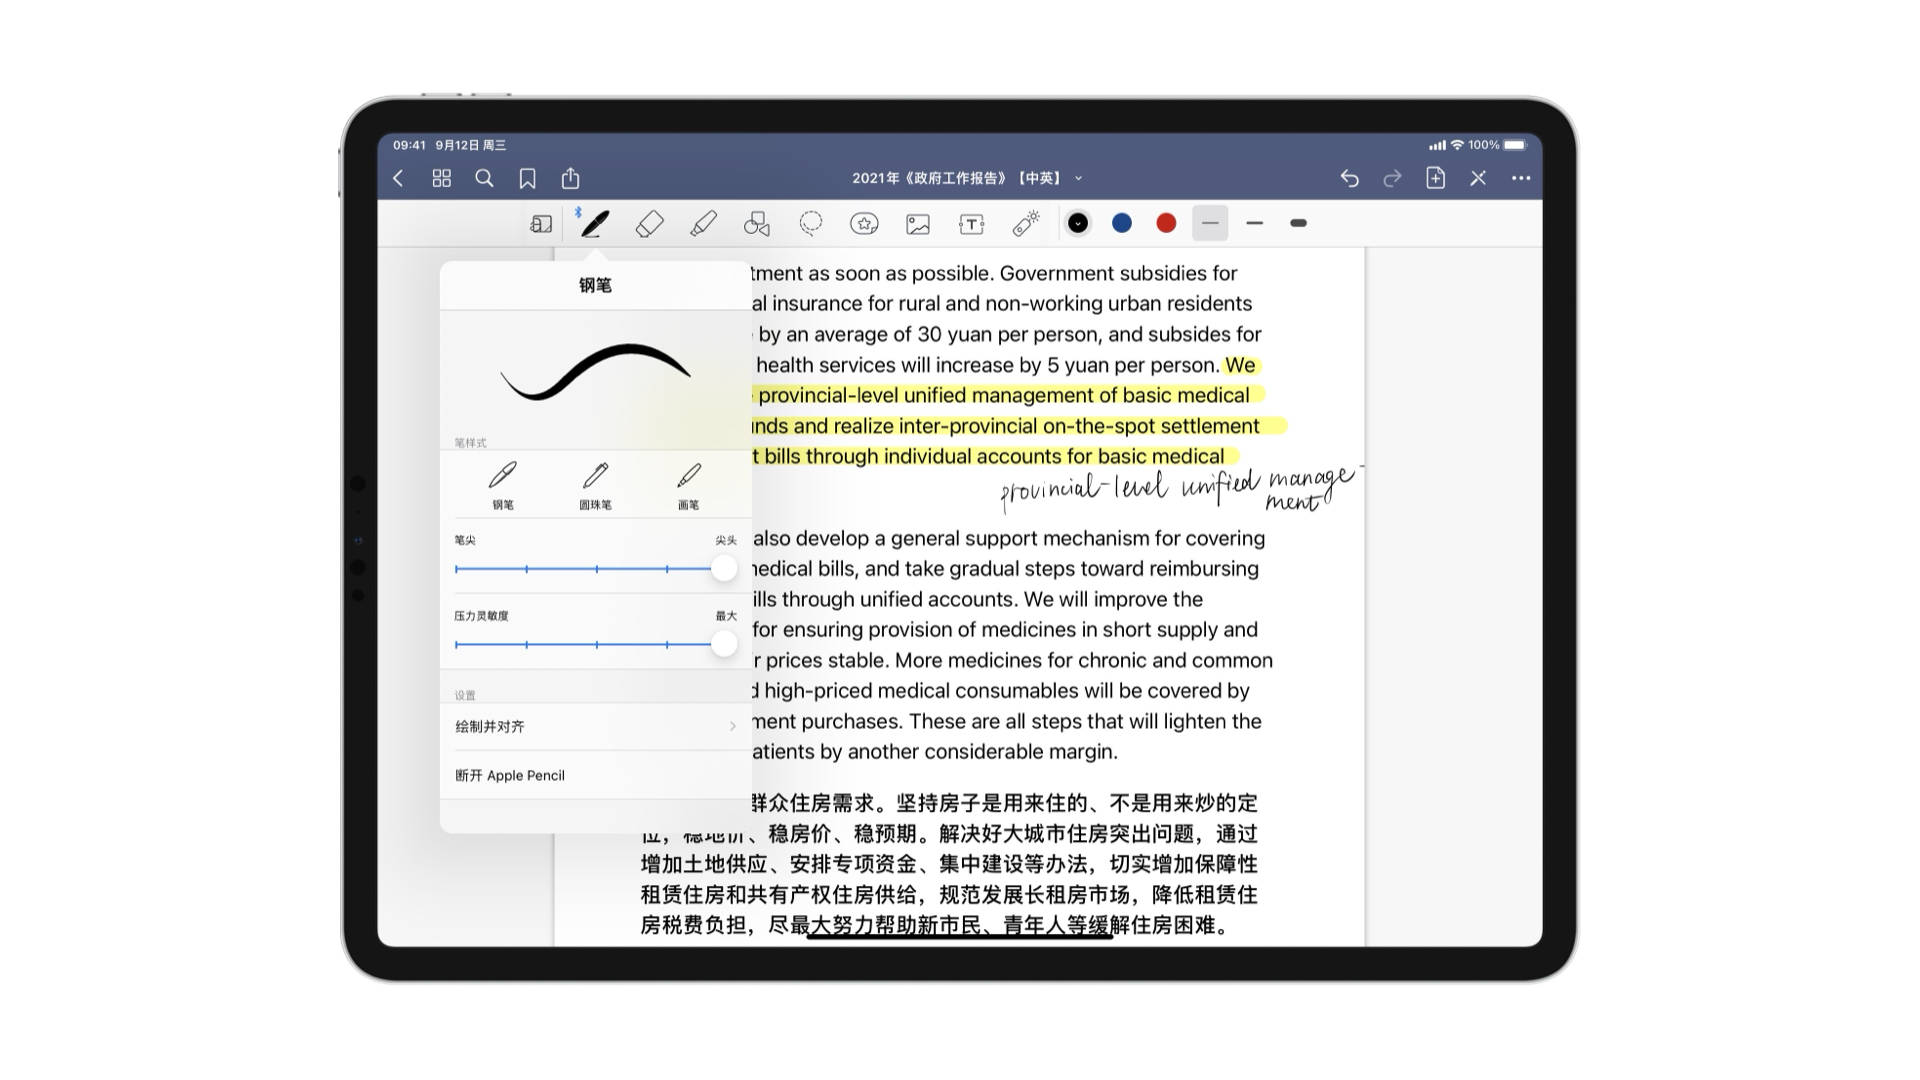Open the Shapes tool
1920x1080 pixels.
click(757, 224)
